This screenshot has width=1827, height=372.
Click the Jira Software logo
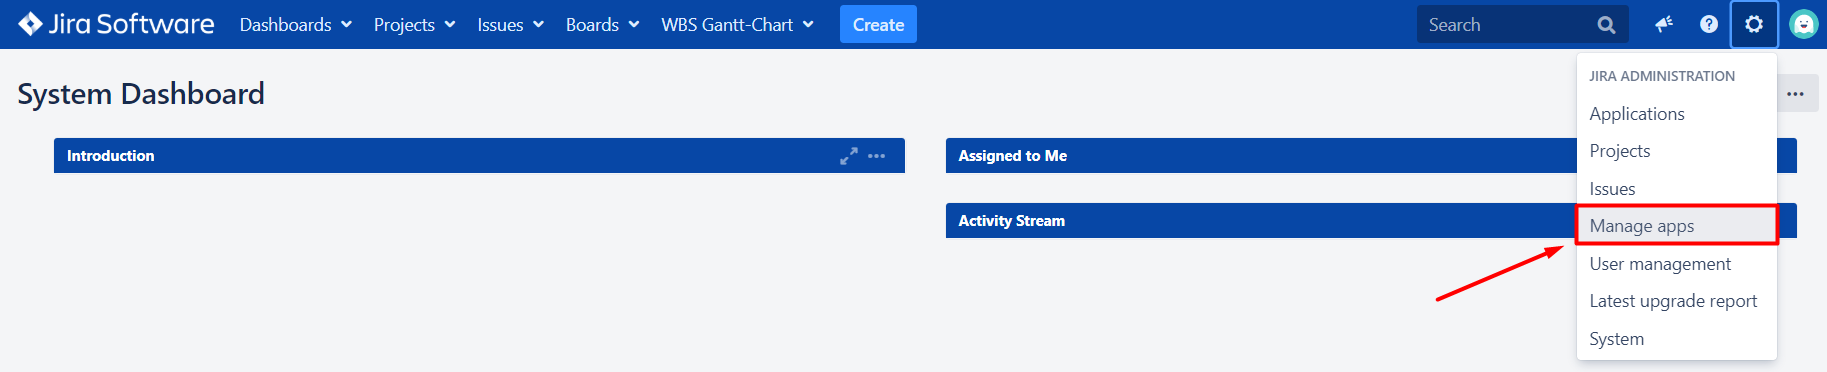click(116, 24)
